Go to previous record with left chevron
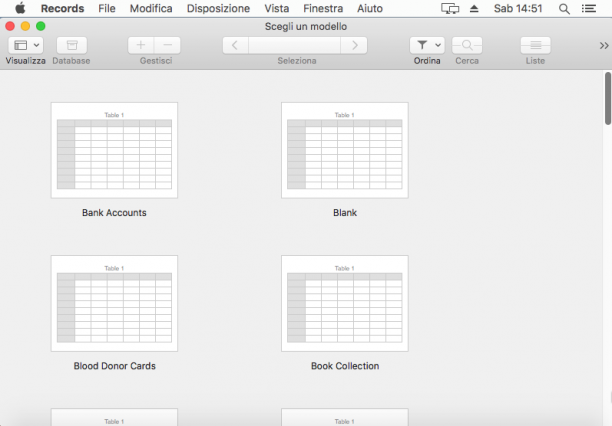This screenshot has height=426, width=612. tap(235, 45)
